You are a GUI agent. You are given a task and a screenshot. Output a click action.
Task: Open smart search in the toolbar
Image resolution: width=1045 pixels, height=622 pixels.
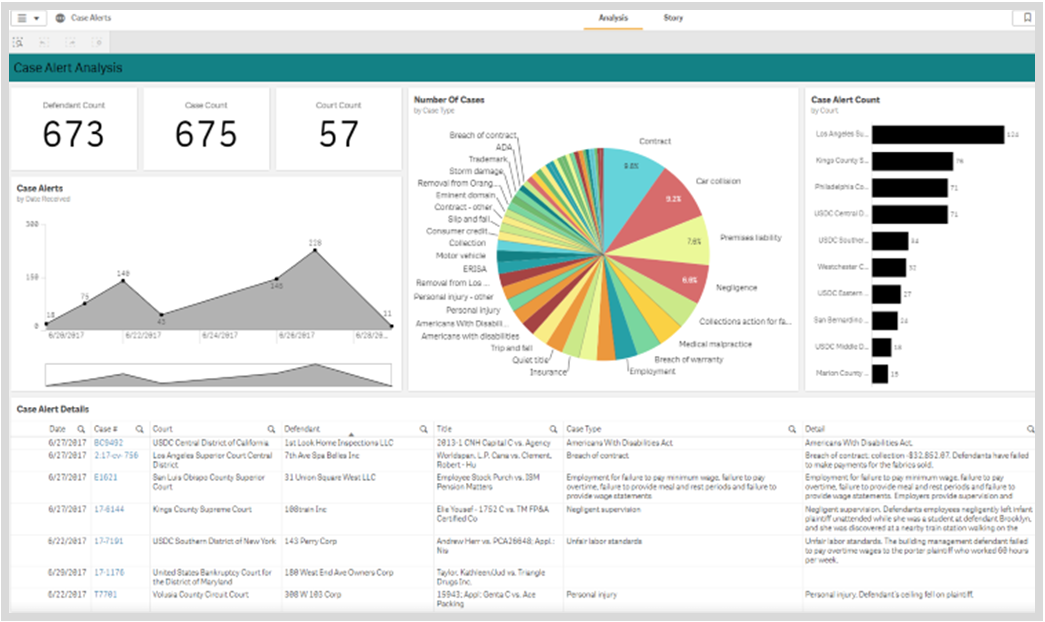[x=17, y=43]
